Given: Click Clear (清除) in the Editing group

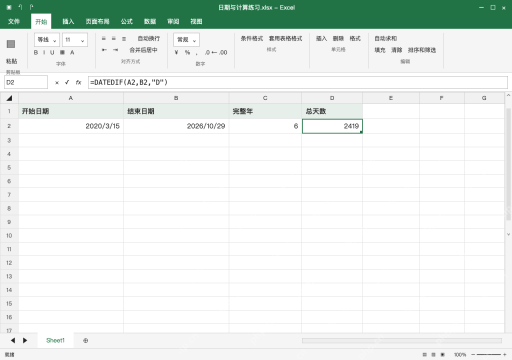Looking at the screenshot, I should tap(397, 50).
